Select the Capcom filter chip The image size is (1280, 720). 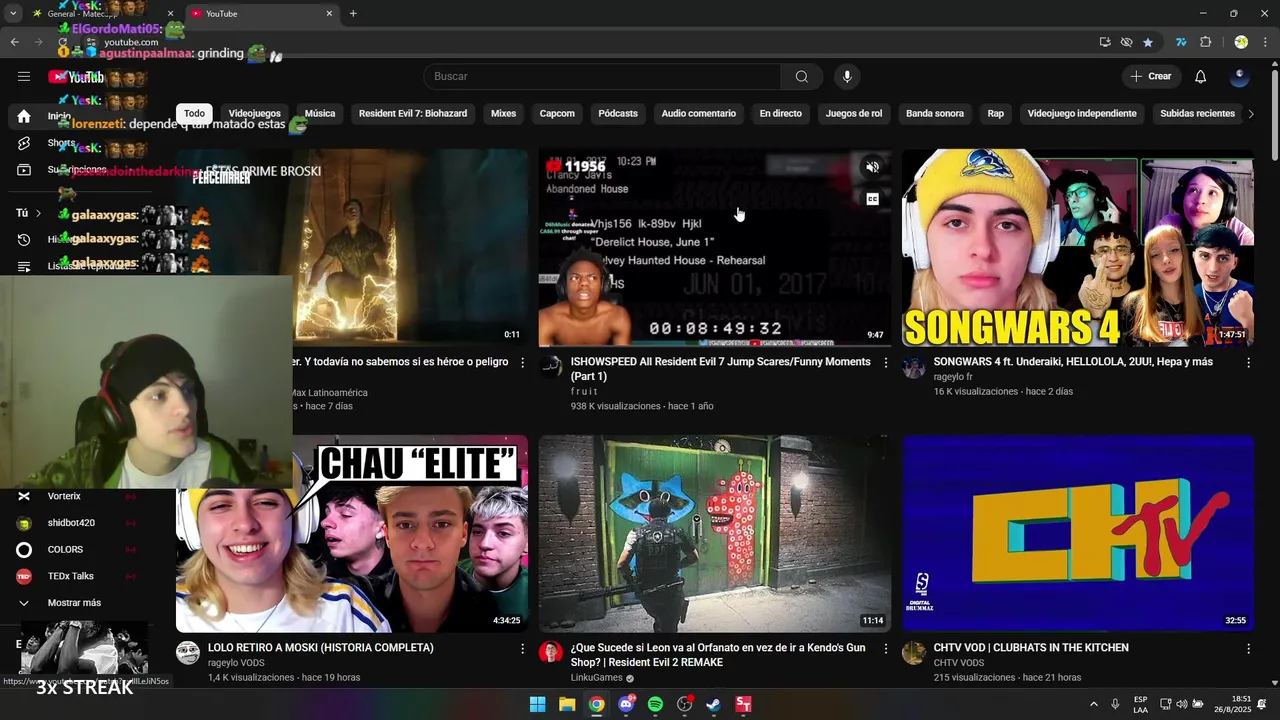click(557, 114)
